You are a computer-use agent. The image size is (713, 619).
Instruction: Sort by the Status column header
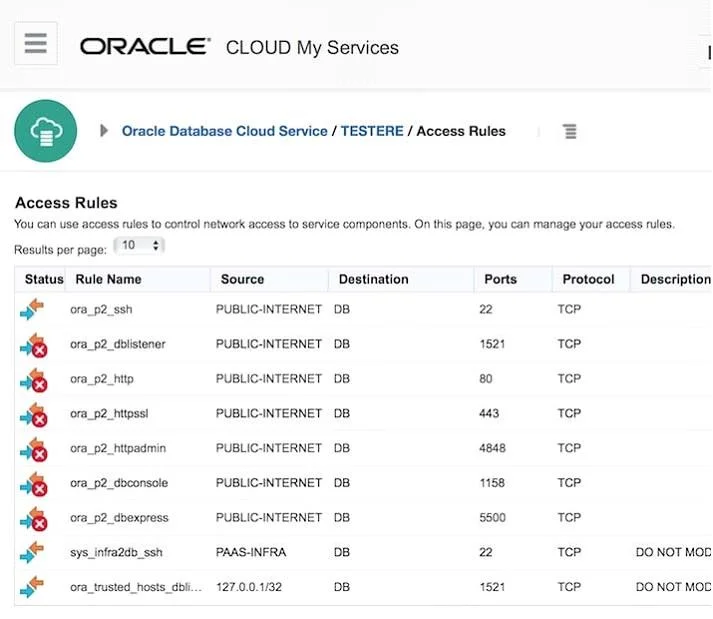44,279
